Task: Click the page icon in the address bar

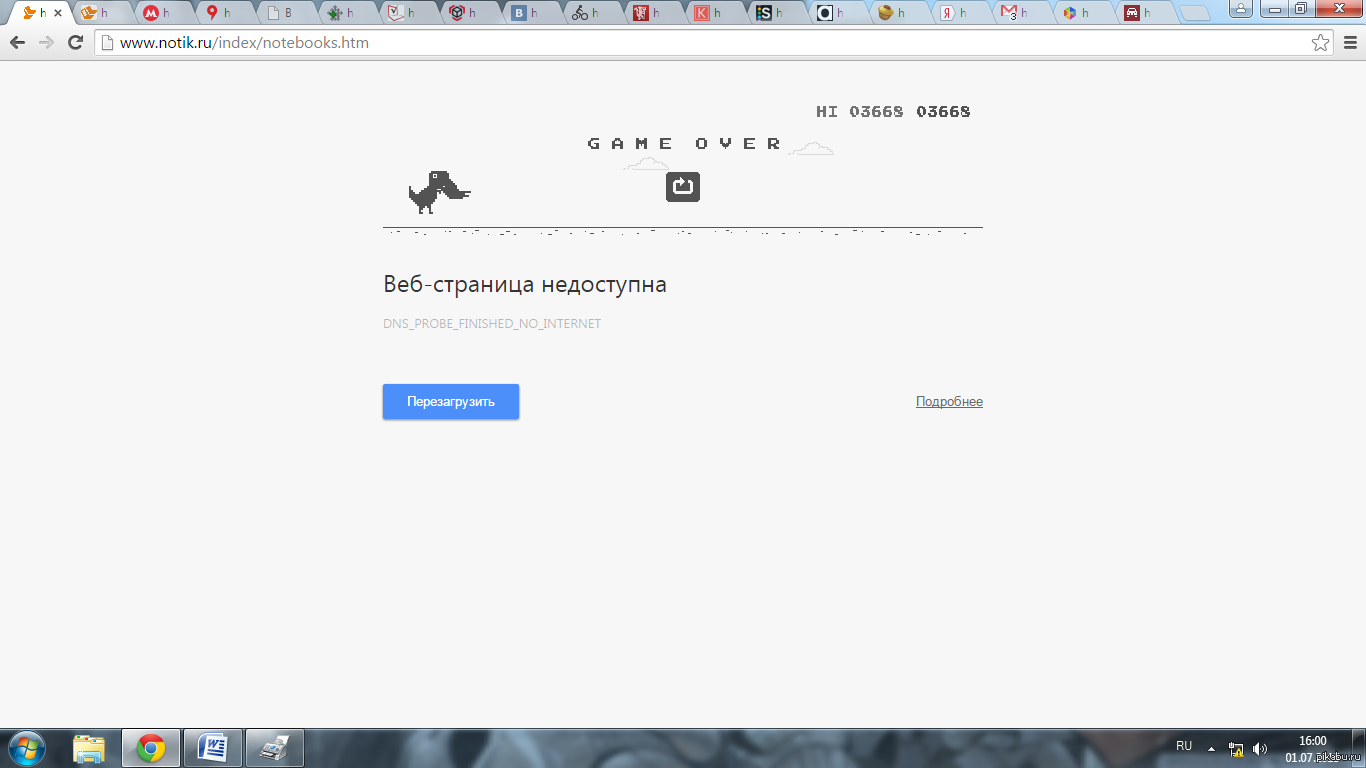Action: click(x=107, y=43)
